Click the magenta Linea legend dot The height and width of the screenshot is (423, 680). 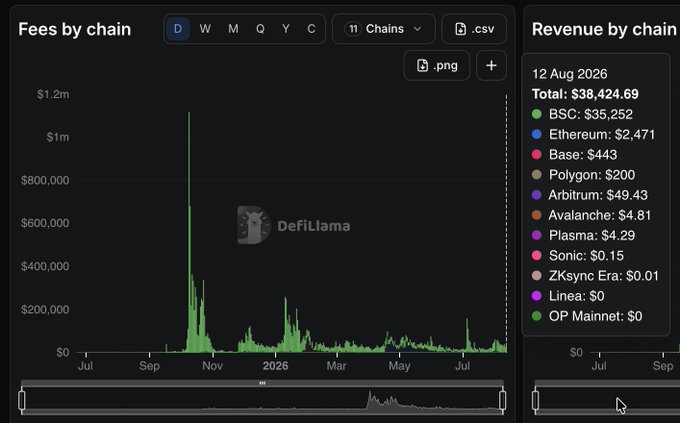click(536, 296)
